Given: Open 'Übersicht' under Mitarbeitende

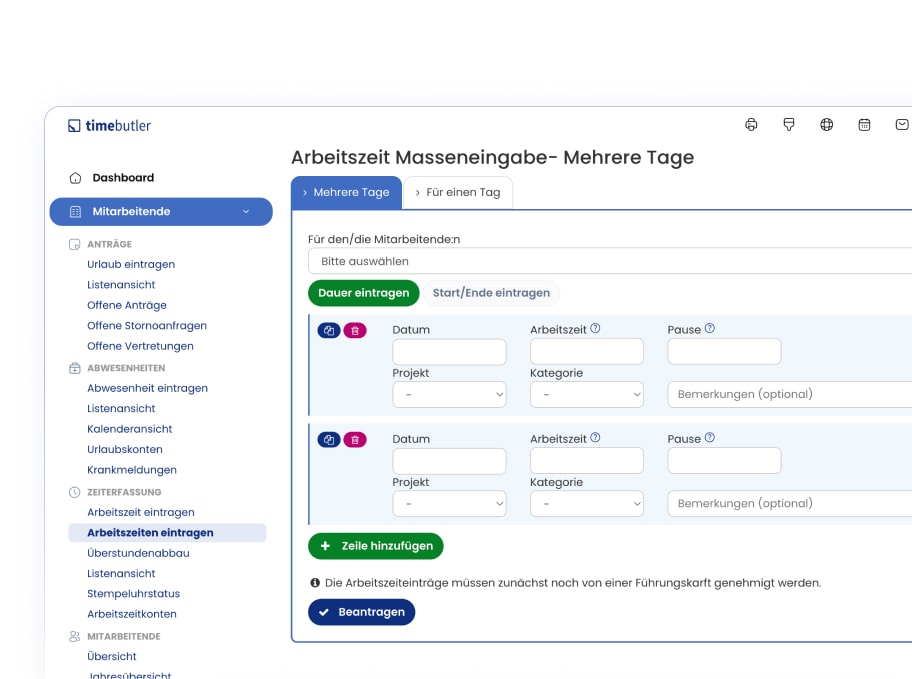Looking at the screenshot, I should (112, 657).
